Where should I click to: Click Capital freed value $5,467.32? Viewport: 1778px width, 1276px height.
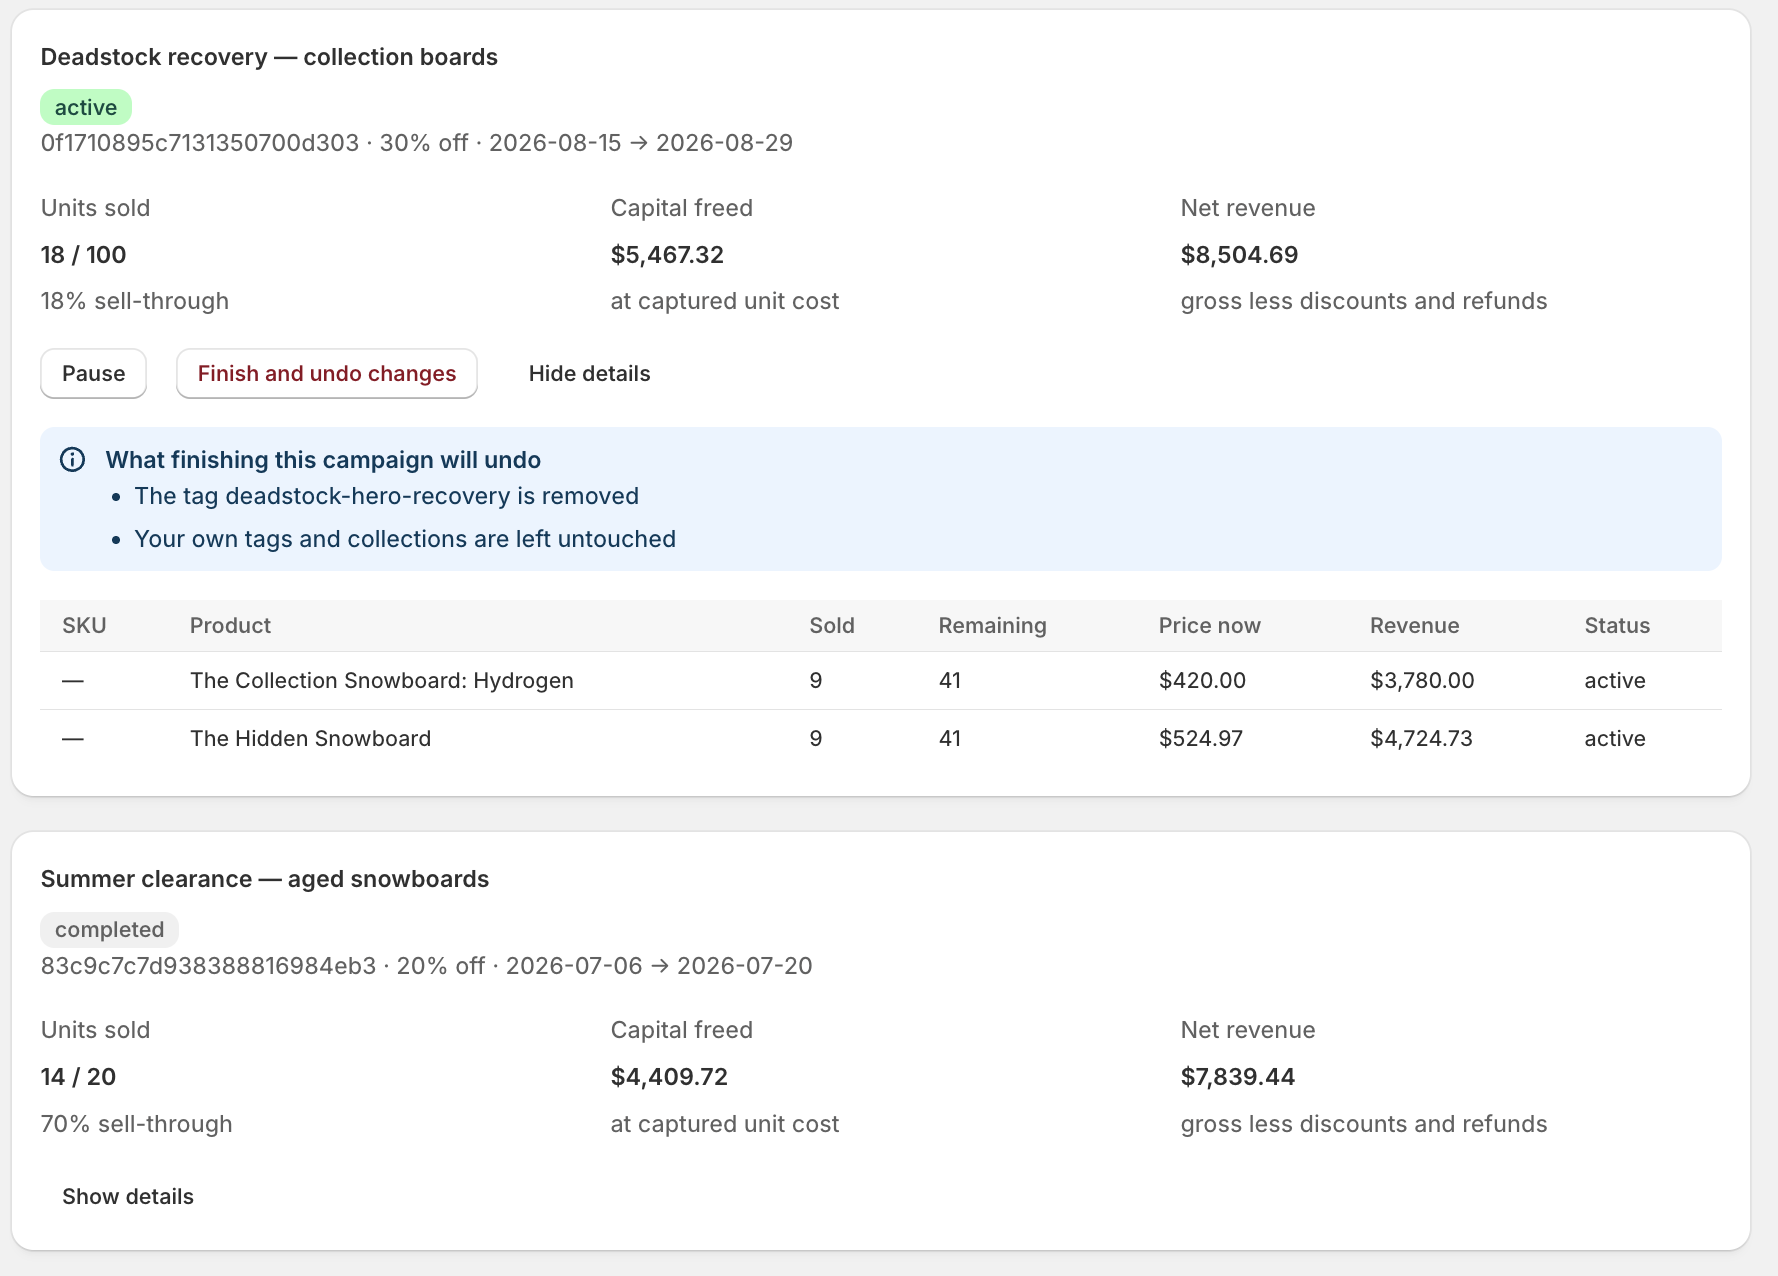coord(667,255)
